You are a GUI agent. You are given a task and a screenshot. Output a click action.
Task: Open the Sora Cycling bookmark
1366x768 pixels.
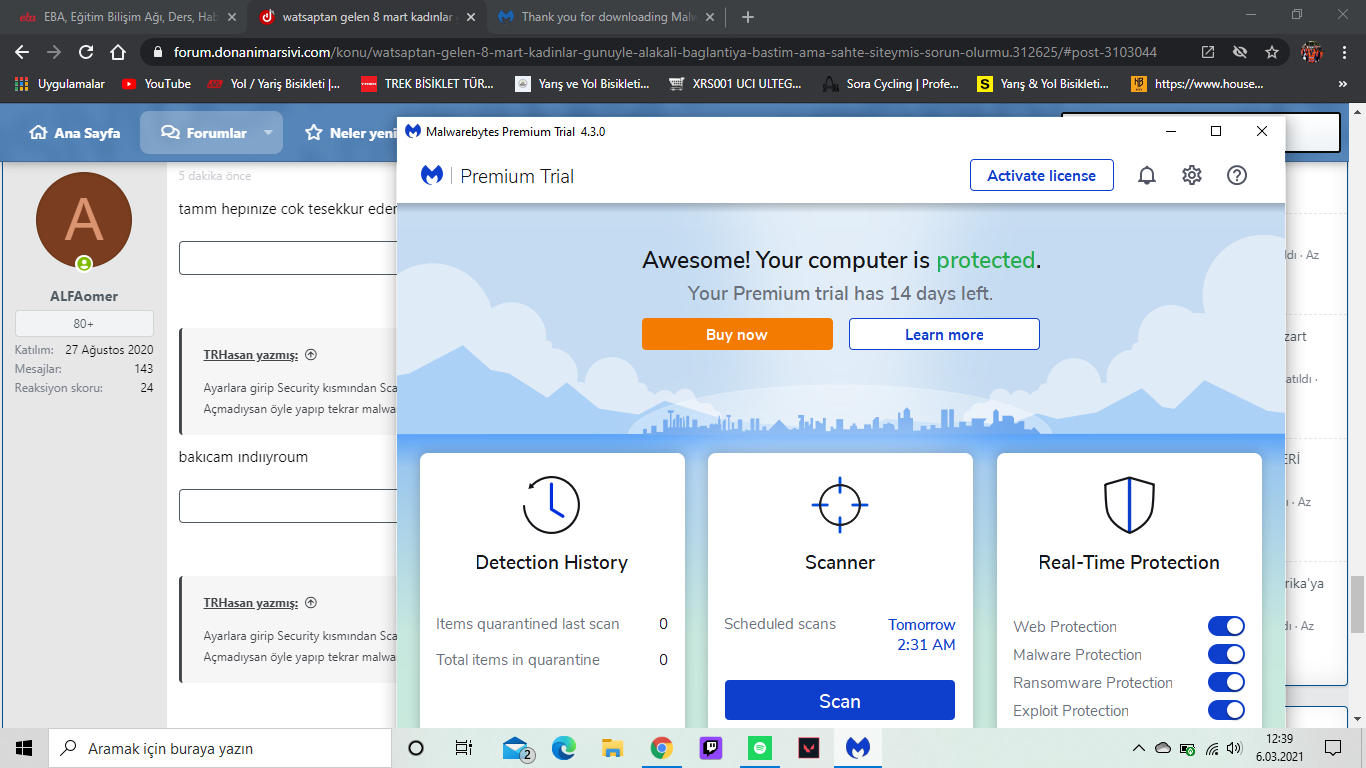tap(890, 84)
